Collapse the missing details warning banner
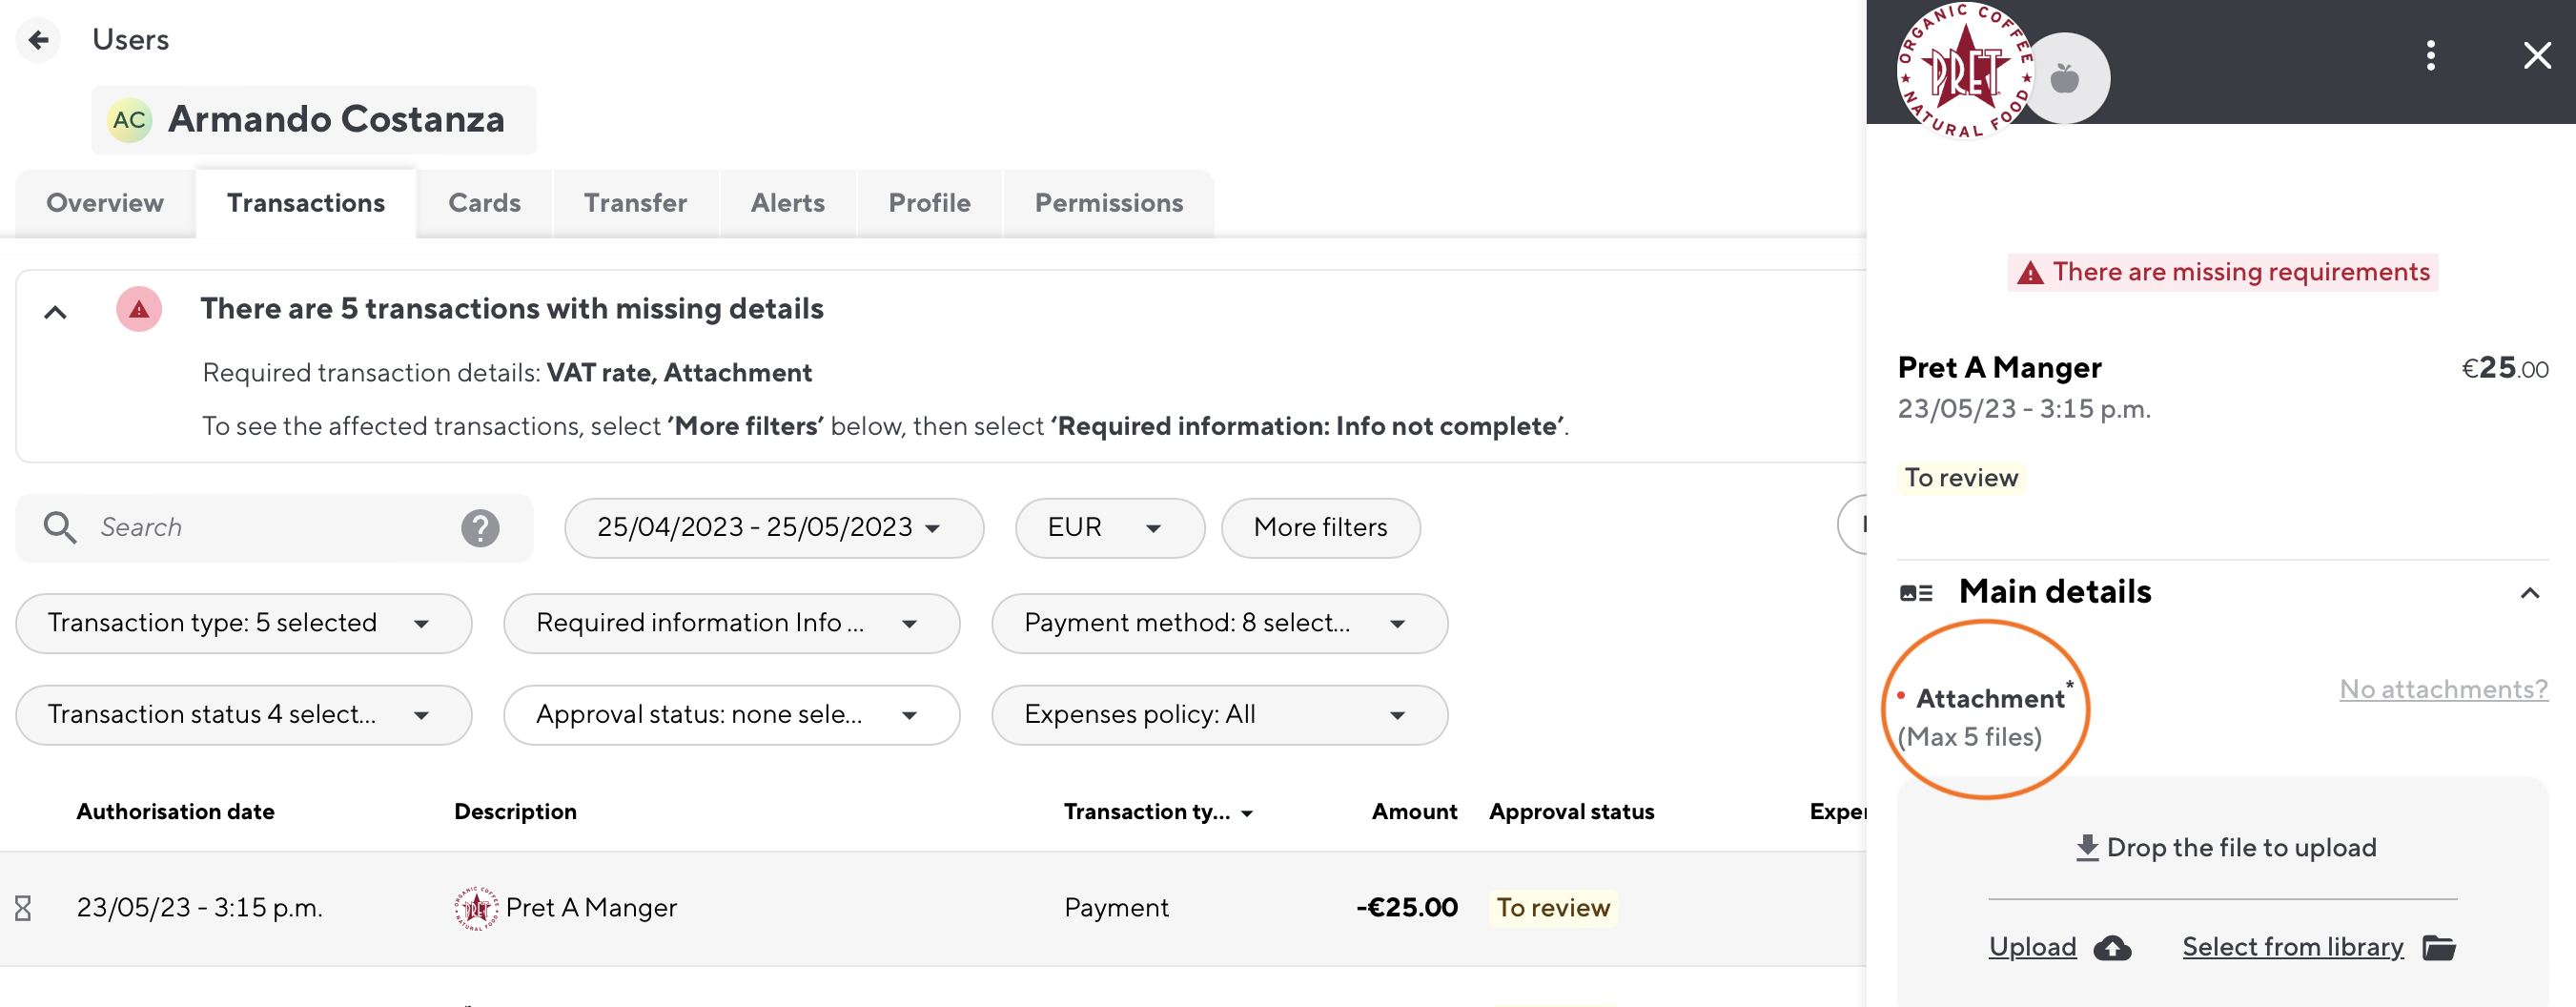Viewport: 2576px width, 1007px height. (x=56, y=311)
